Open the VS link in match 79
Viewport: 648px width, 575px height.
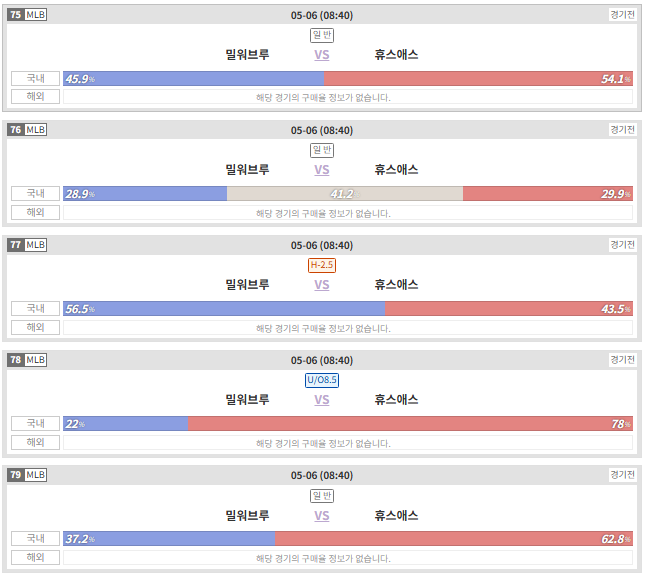(322, 515)
